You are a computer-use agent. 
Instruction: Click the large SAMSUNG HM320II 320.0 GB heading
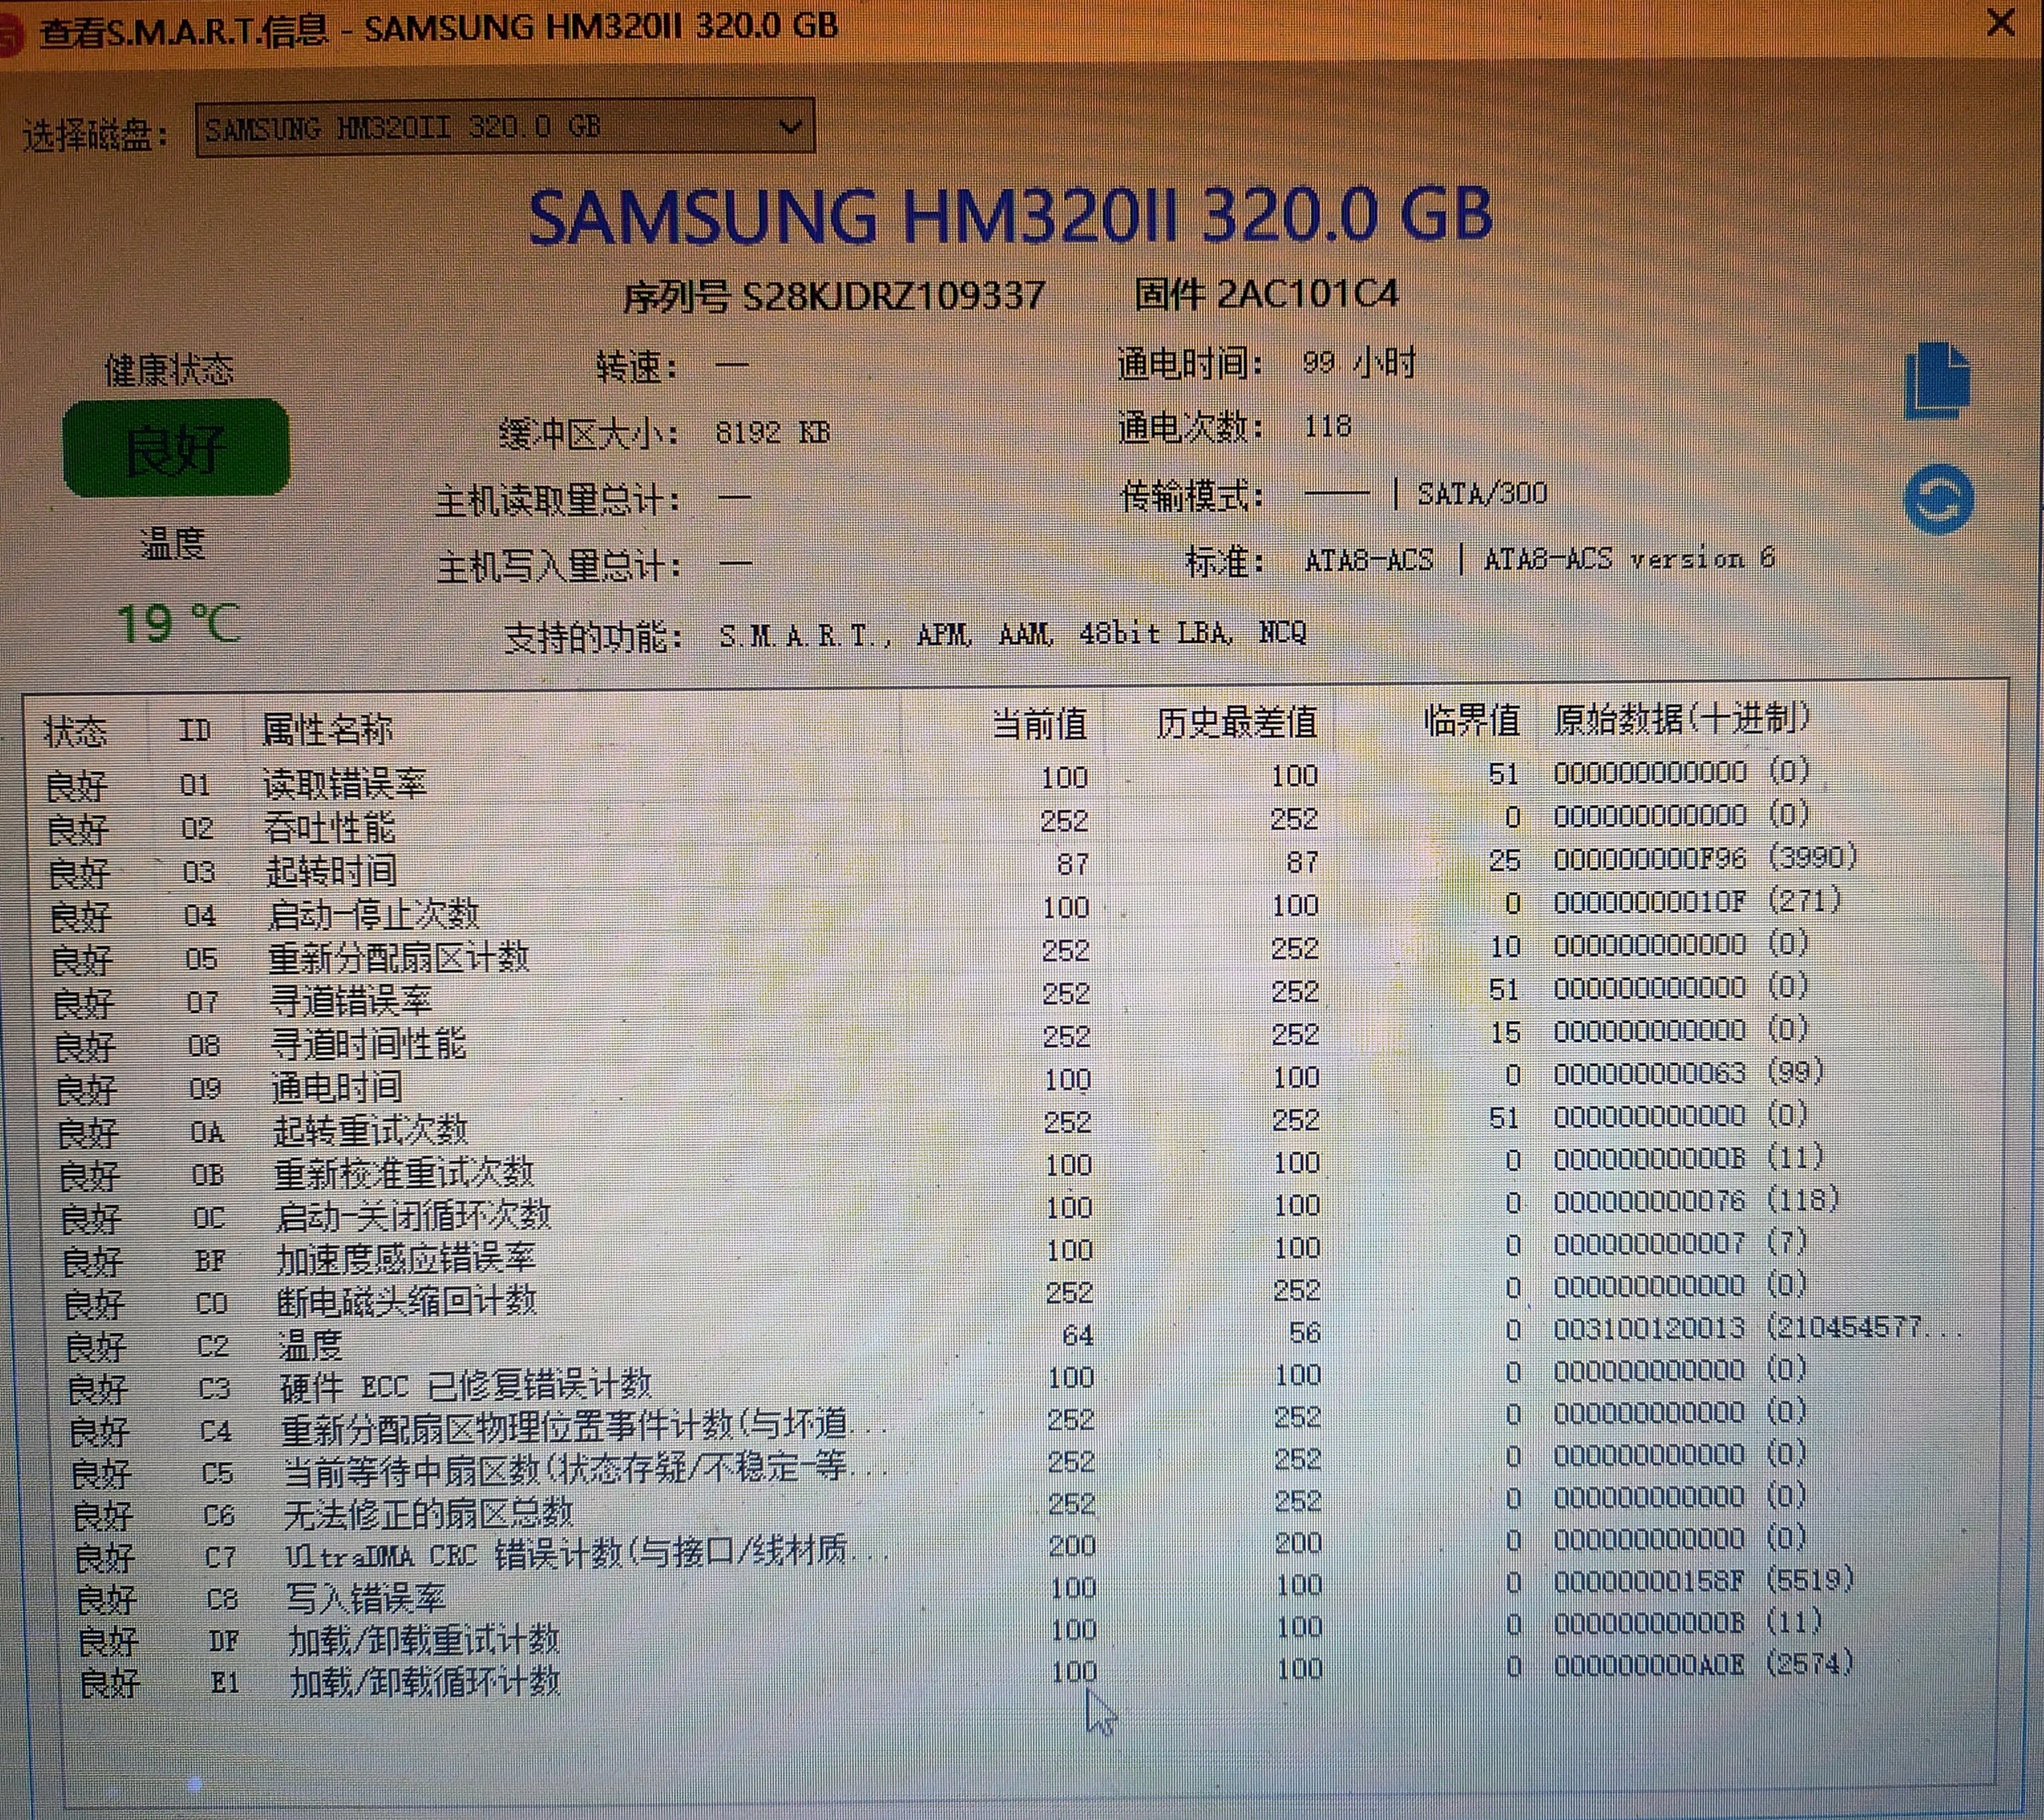point(1010,215)
